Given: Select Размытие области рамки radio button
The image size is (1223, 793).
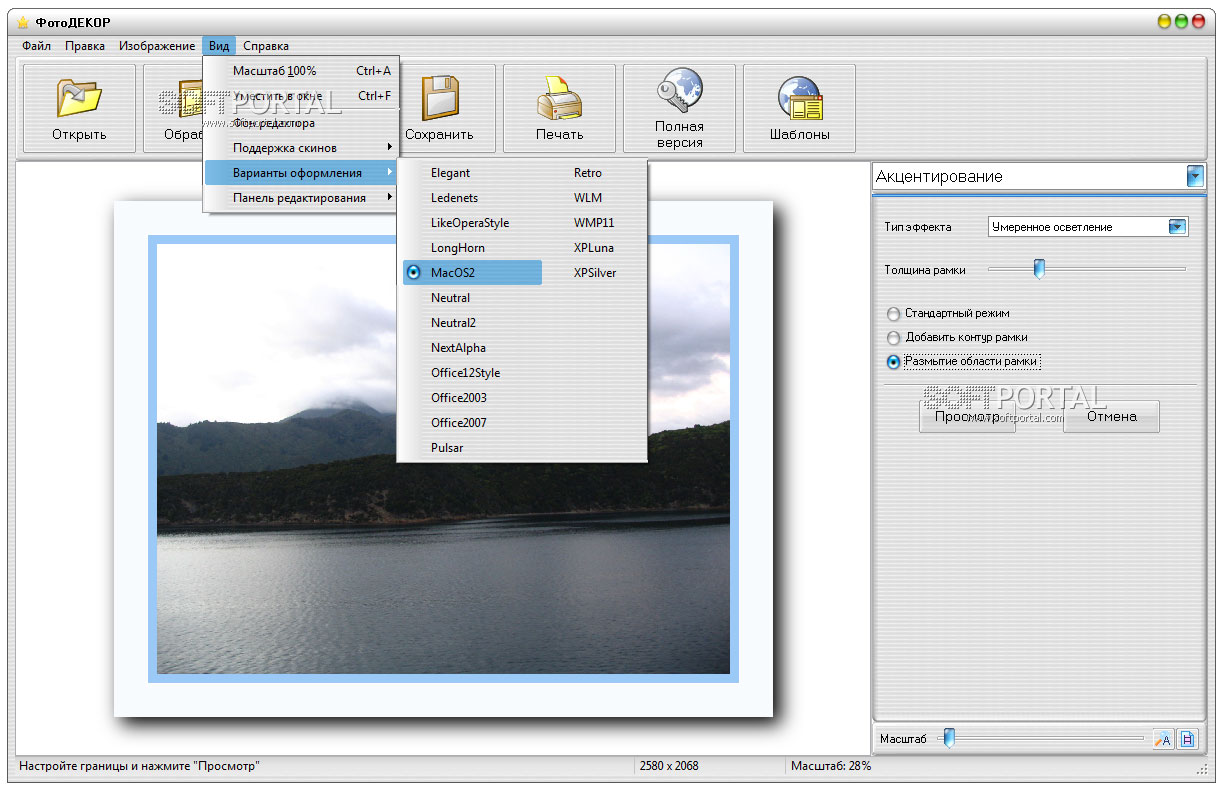Looking at the screenshot, I should pyautogui.click(x=894, y=362).
